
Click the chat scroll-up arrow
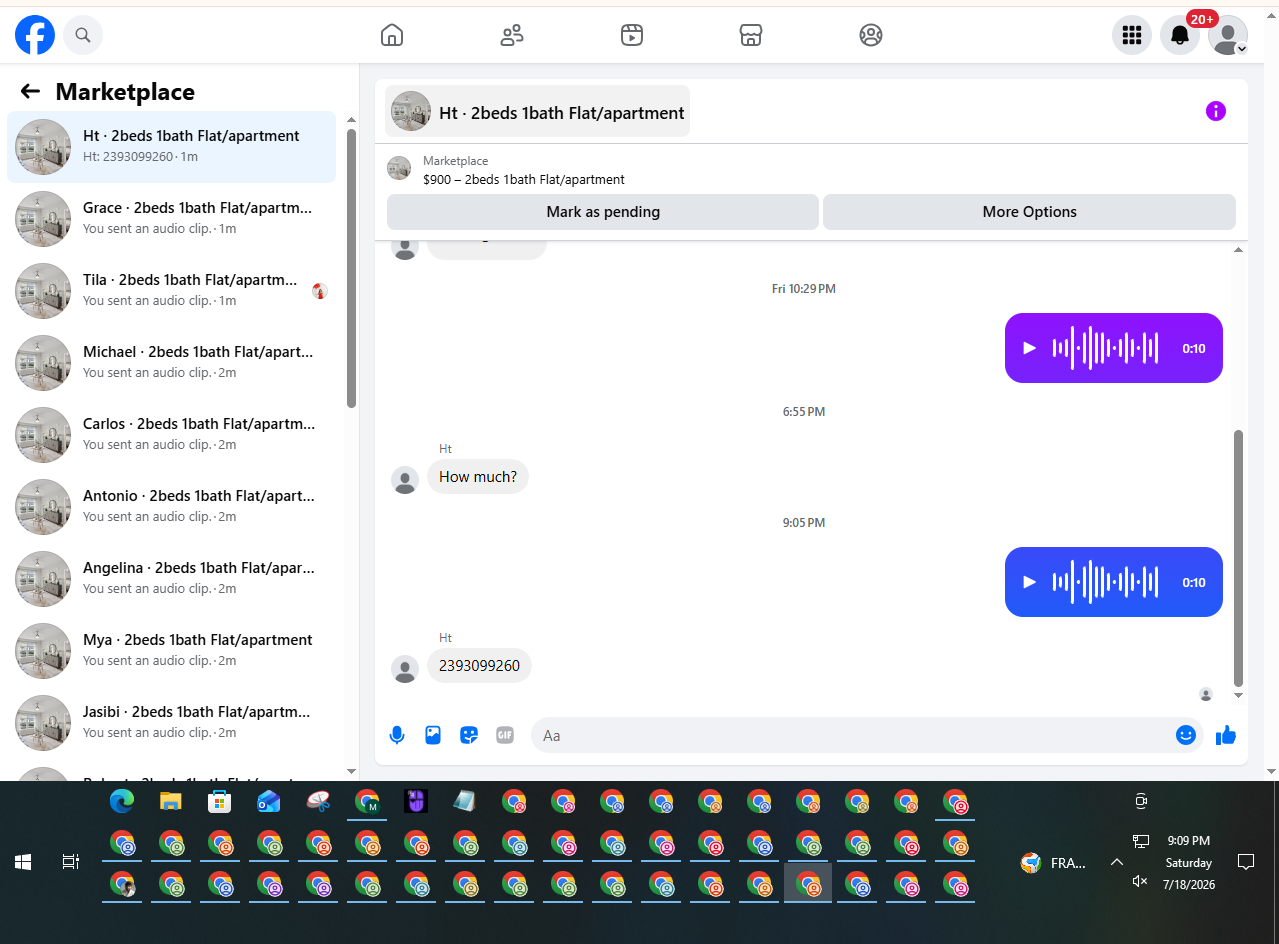point(1239,249)
